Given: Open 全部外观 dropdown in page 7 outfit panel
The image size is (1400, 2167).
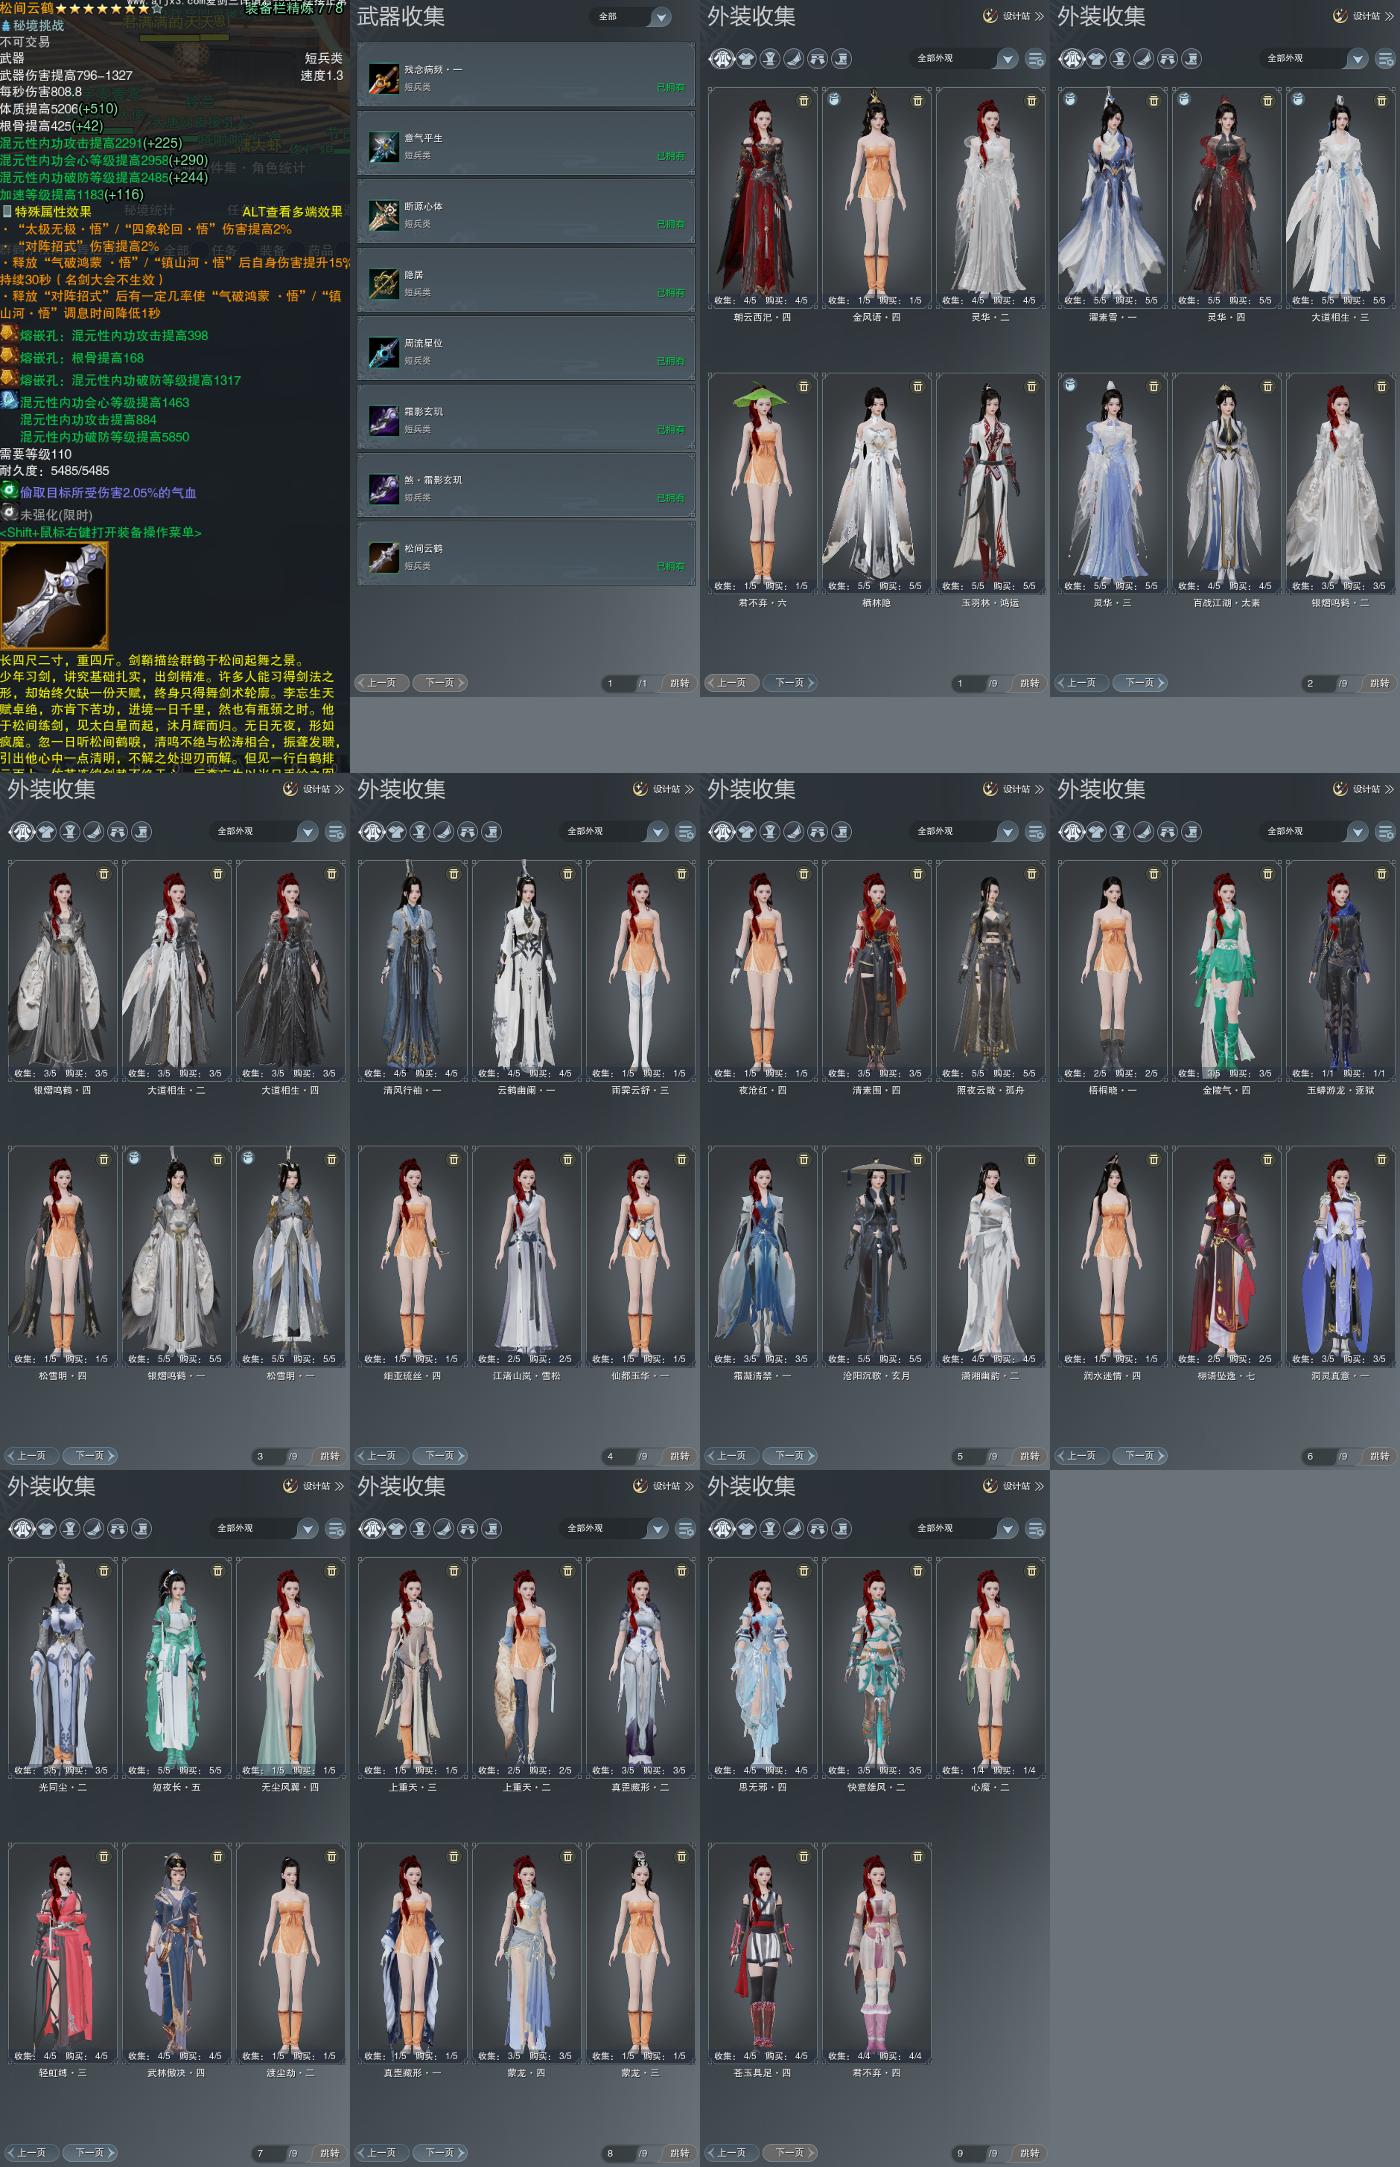Looking at the screenshot, I should 266,1529.
